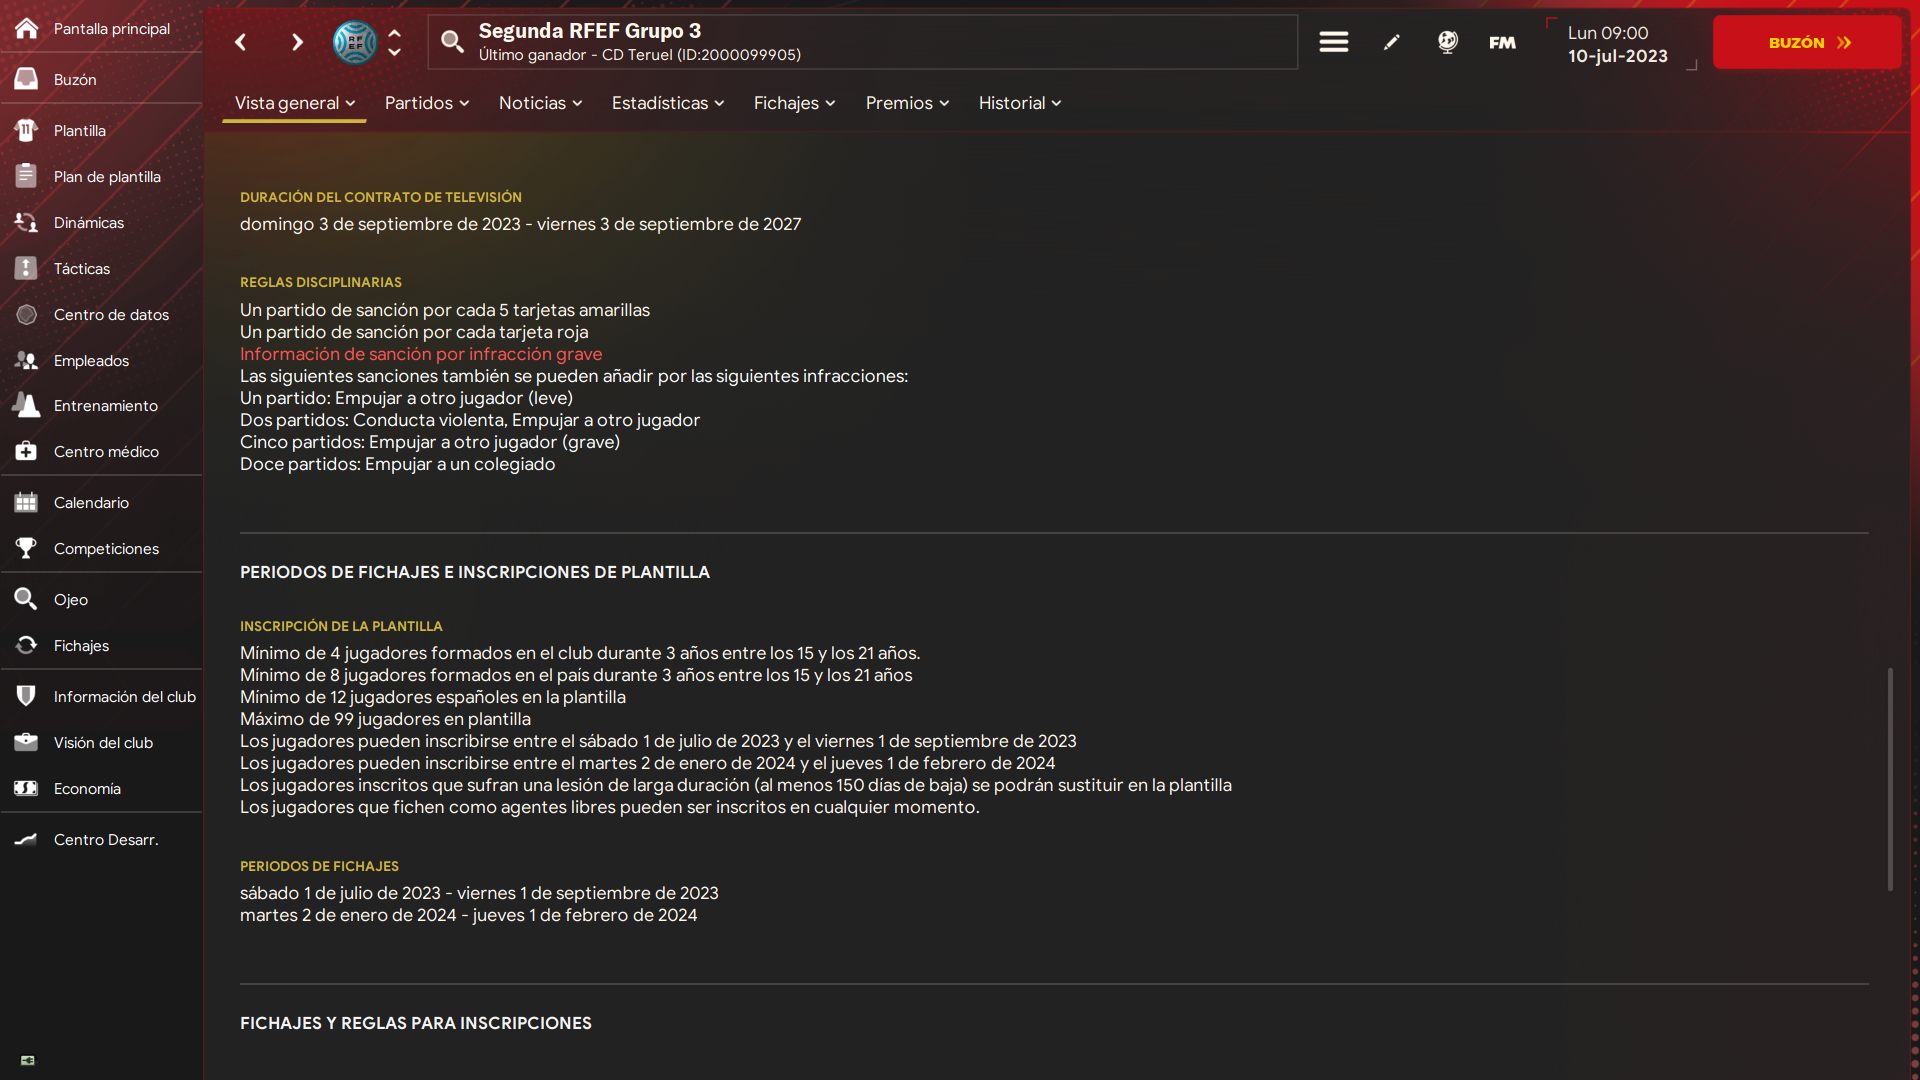The width and height of the screenshot is (1920, 1080).
Task: Click 'Máximo de 99 jugadores en plantilla'
Action: [385, 719]
